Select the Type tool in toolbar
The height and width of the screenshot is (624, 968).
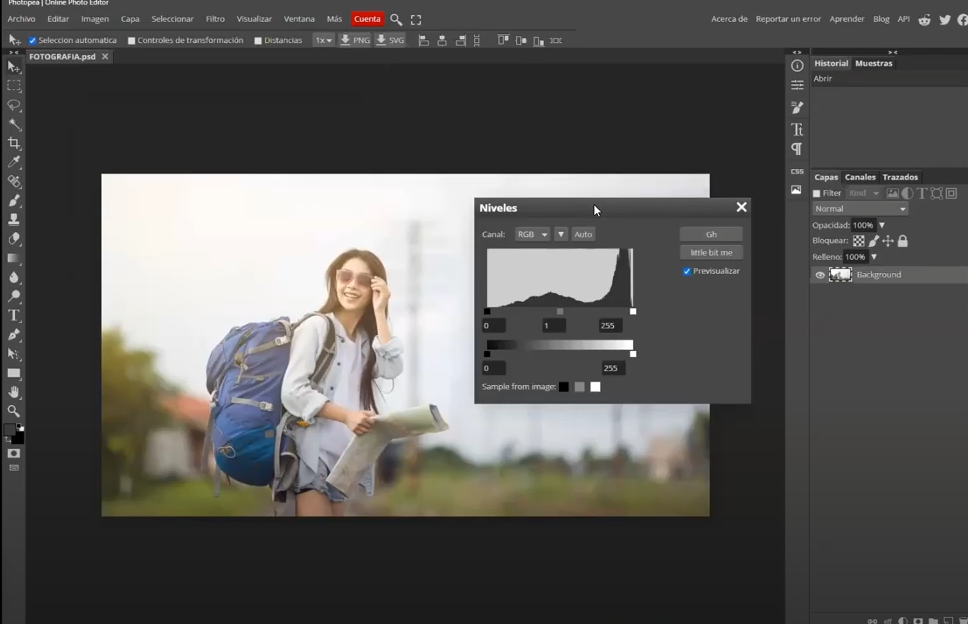coord(14,315)
